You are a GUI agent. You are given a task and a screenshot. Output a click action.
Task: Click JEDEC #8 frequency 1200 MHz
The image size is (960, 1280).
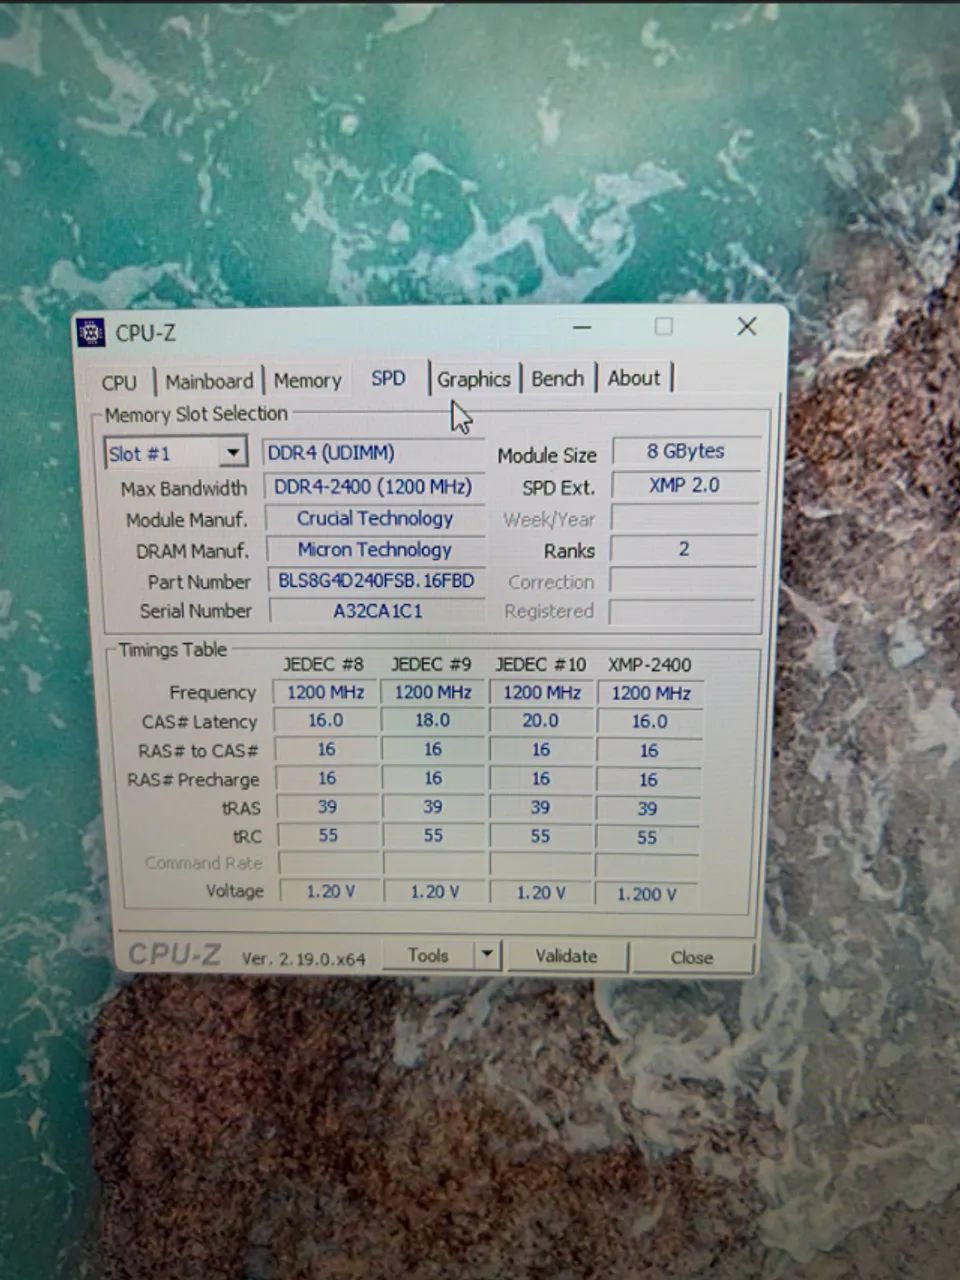pos(326,692)
